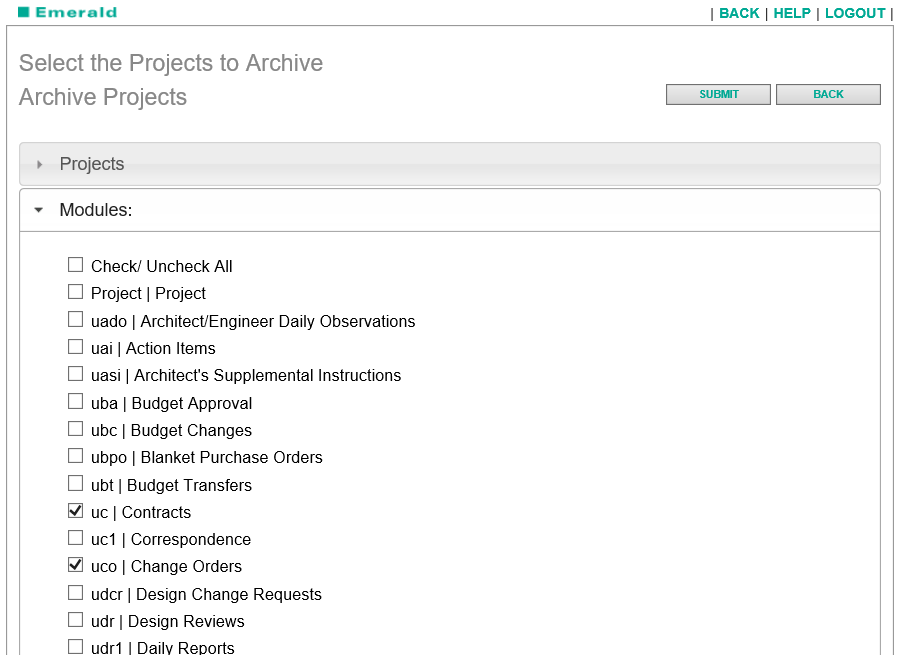The width and height of the screenshot is (900, 655).
Task: Check the udr Design Reviews module
Action: [x=76, y=619]
